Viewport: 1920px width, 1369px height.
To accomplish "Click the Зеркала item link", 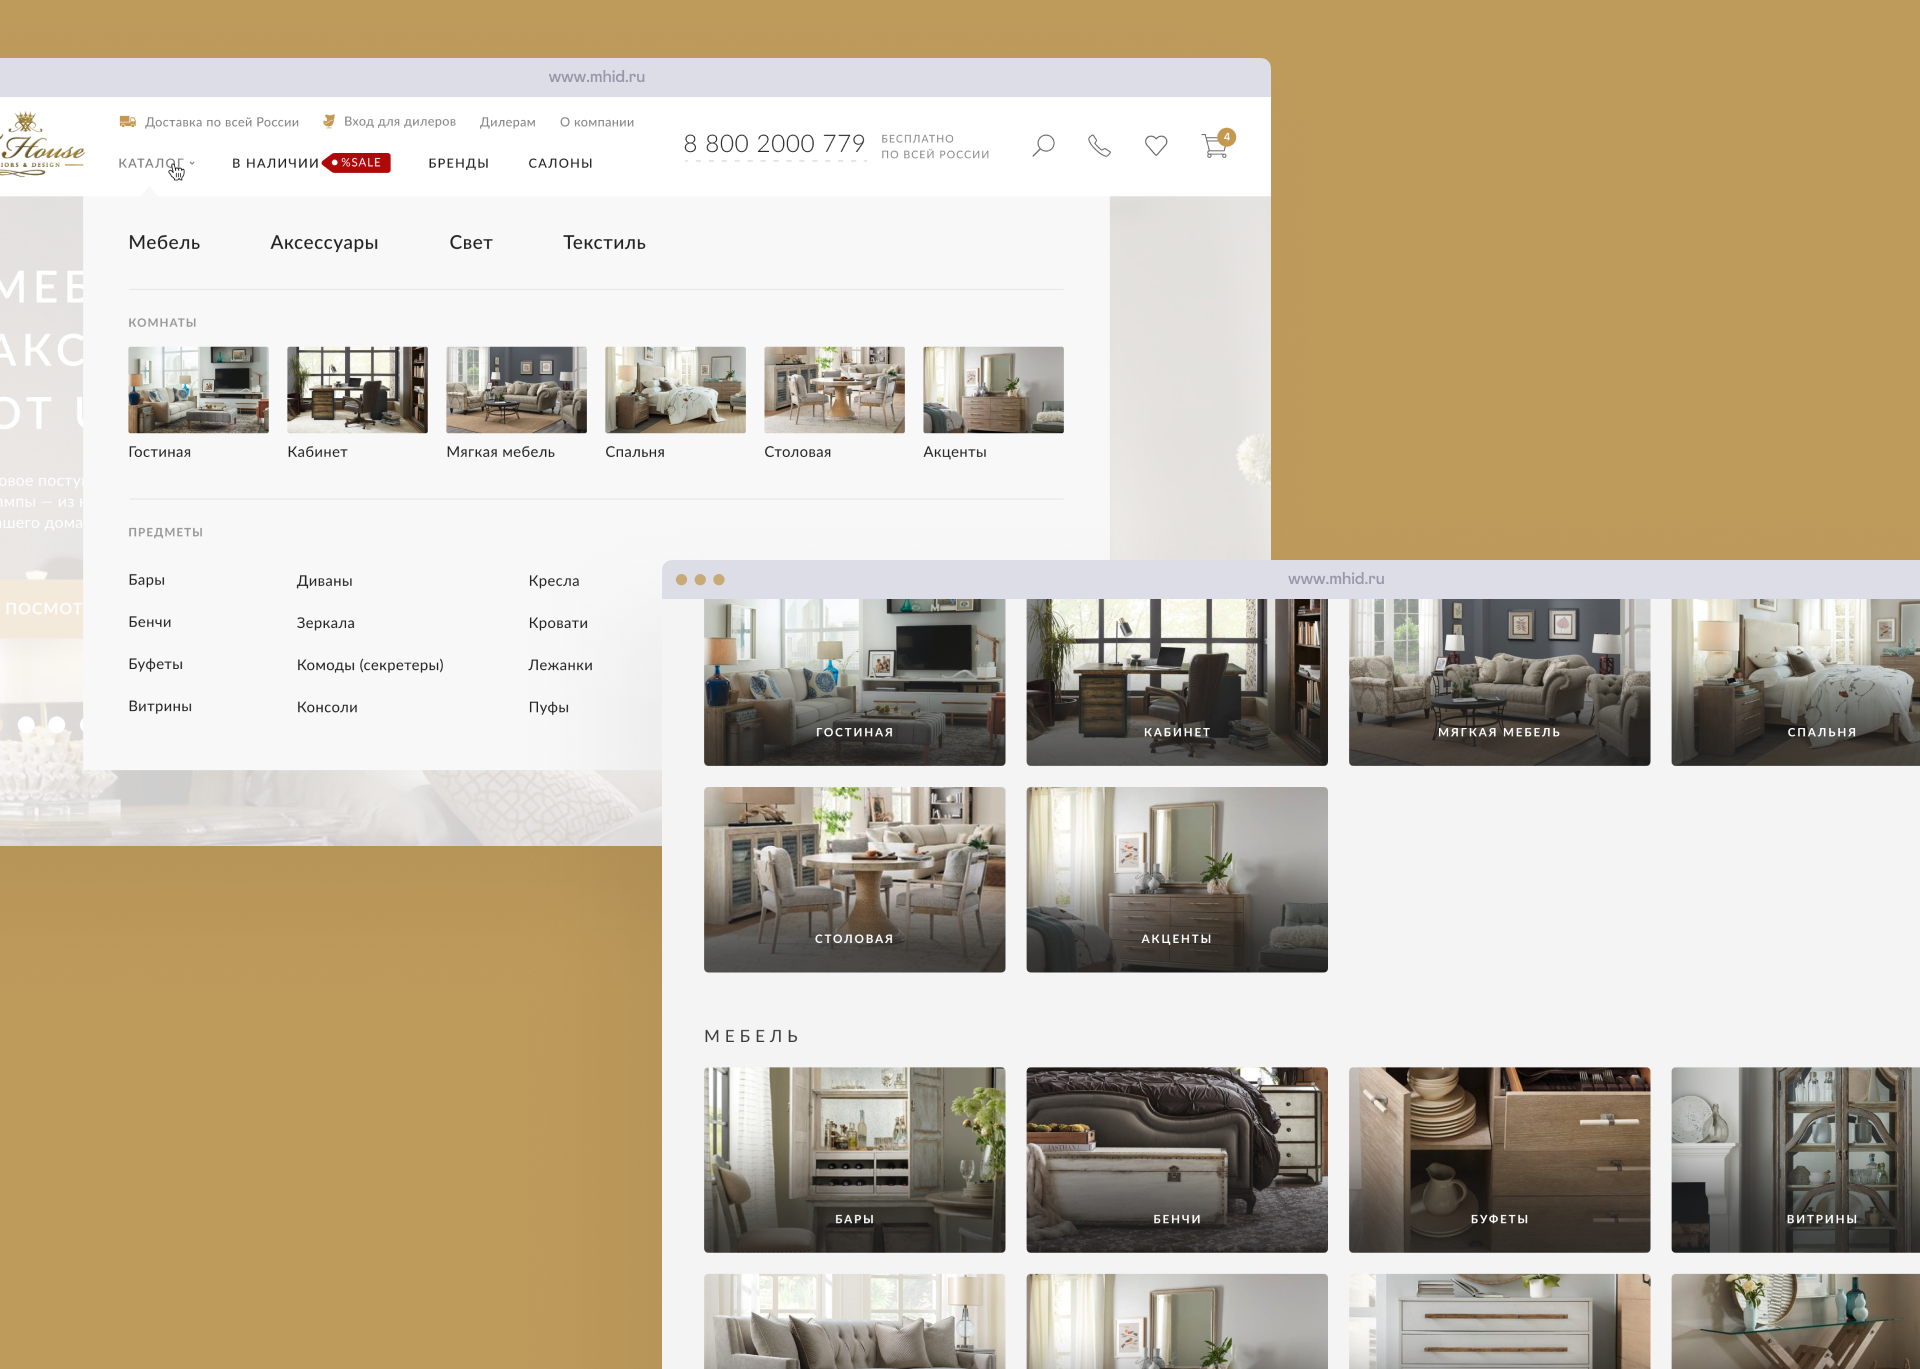I will click(326, 623).
